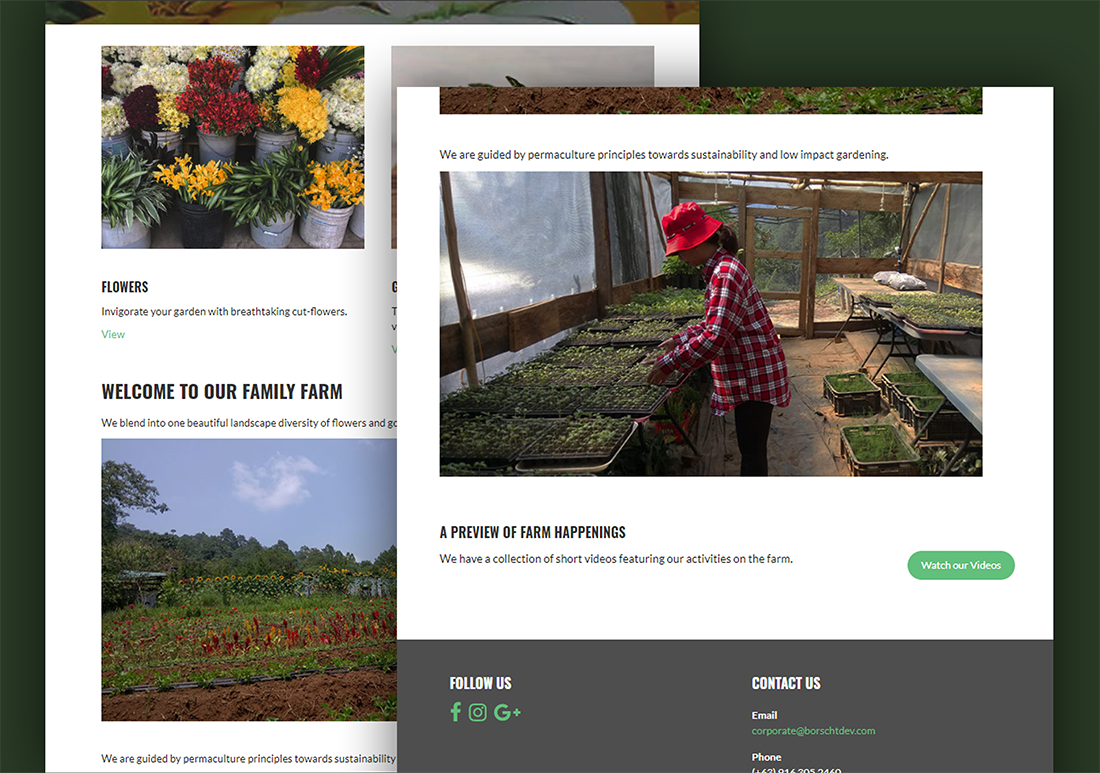Click the Follow Us footer heading
Viewport: 1100px width, 773px height.
pos(481,683)
